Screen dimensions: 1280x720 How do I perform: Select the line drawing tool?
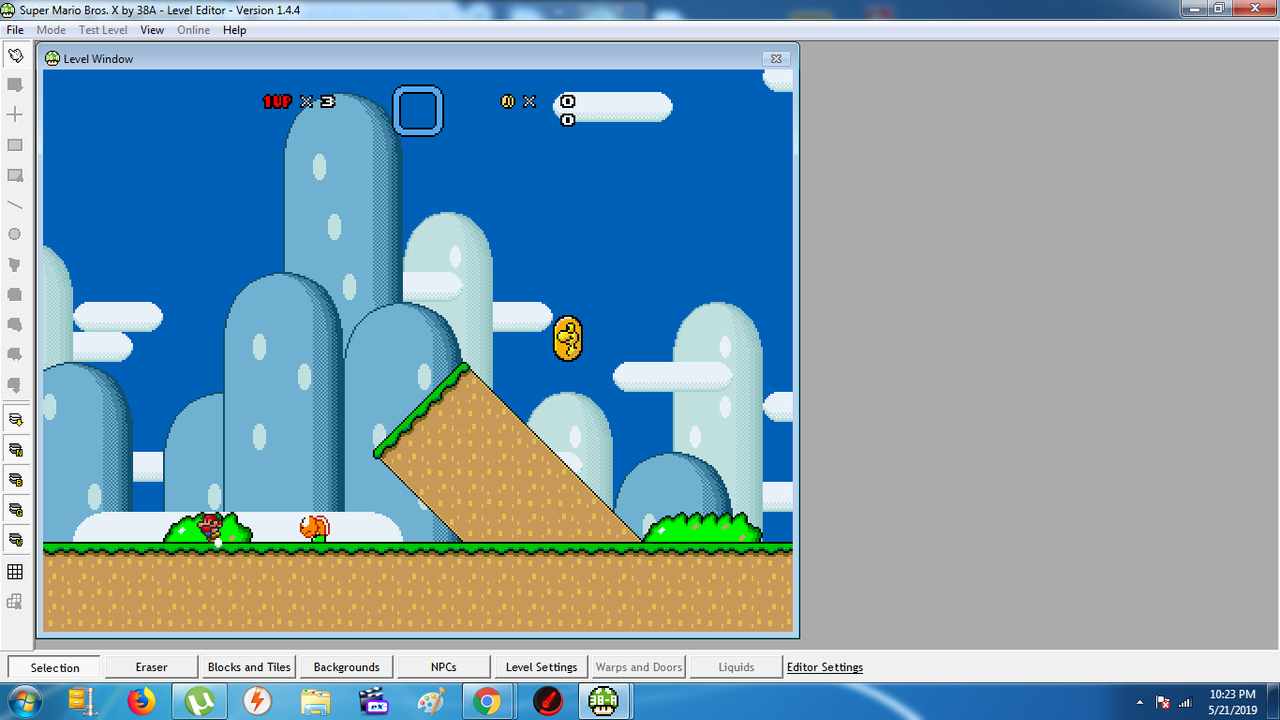(x=15, y=205)
